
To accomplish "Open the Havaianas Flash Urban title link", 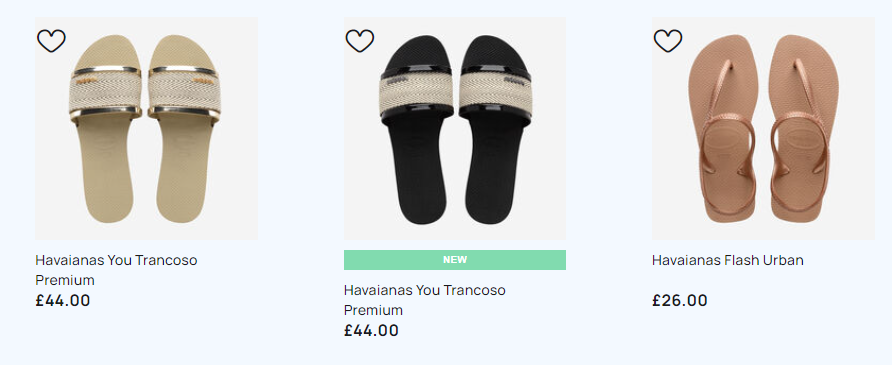I will pyautogui.click(x=728, y=260).
